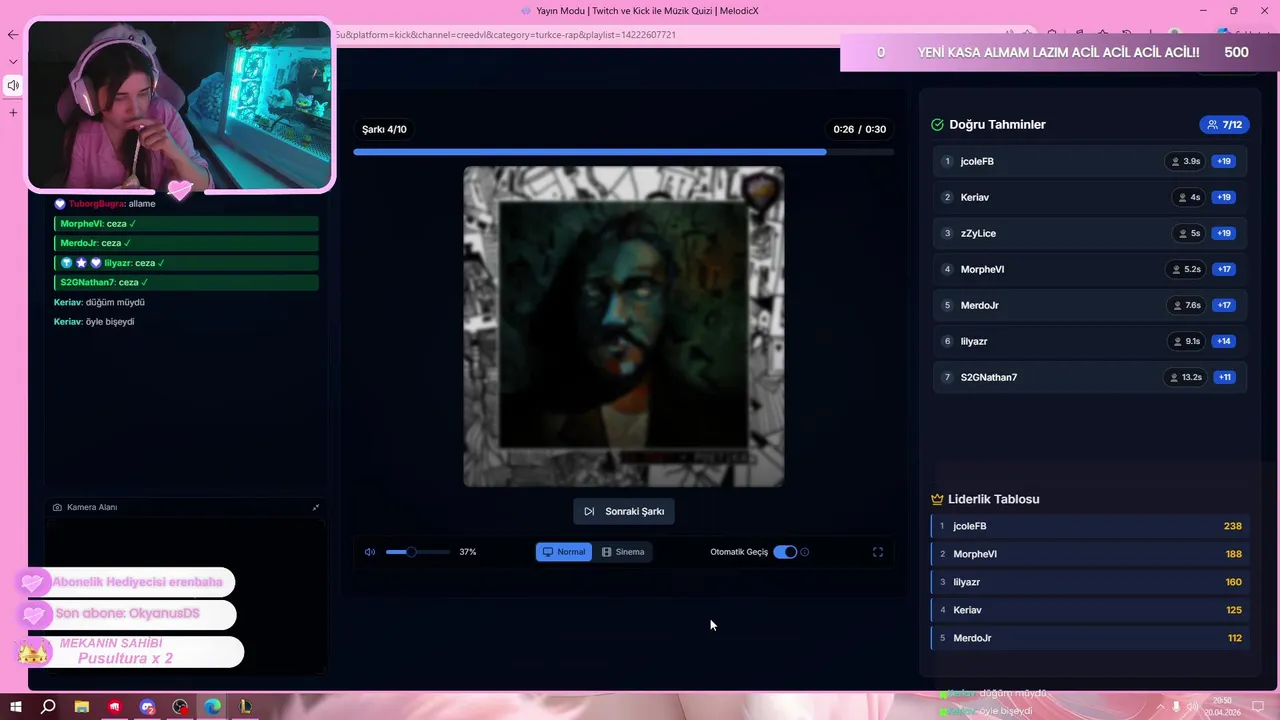This screenshot has width=1280, height=720.
Task: Click the 0:26 / 0:30 timer
Action: pos(860,129)
